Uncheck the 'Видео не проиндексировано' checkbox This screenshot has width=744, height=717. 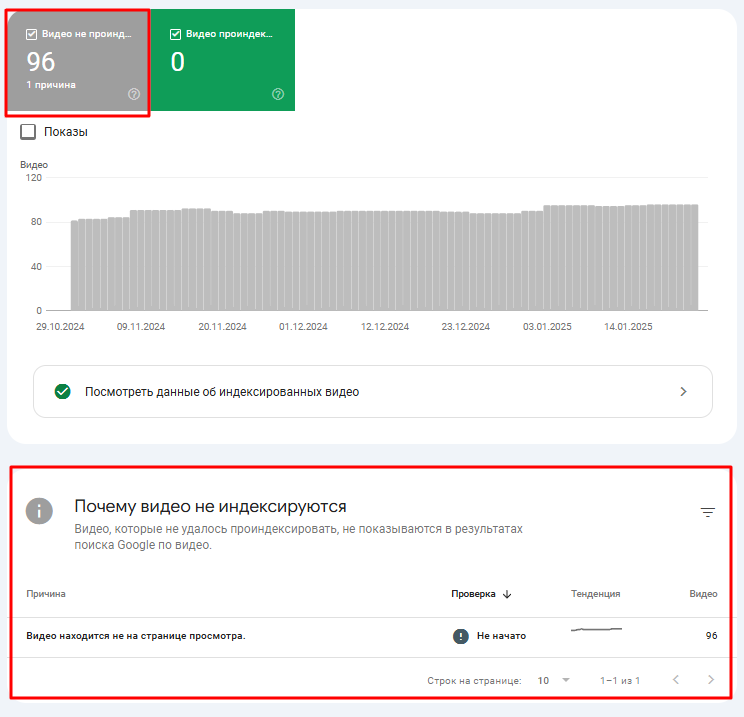pos(32,34)
